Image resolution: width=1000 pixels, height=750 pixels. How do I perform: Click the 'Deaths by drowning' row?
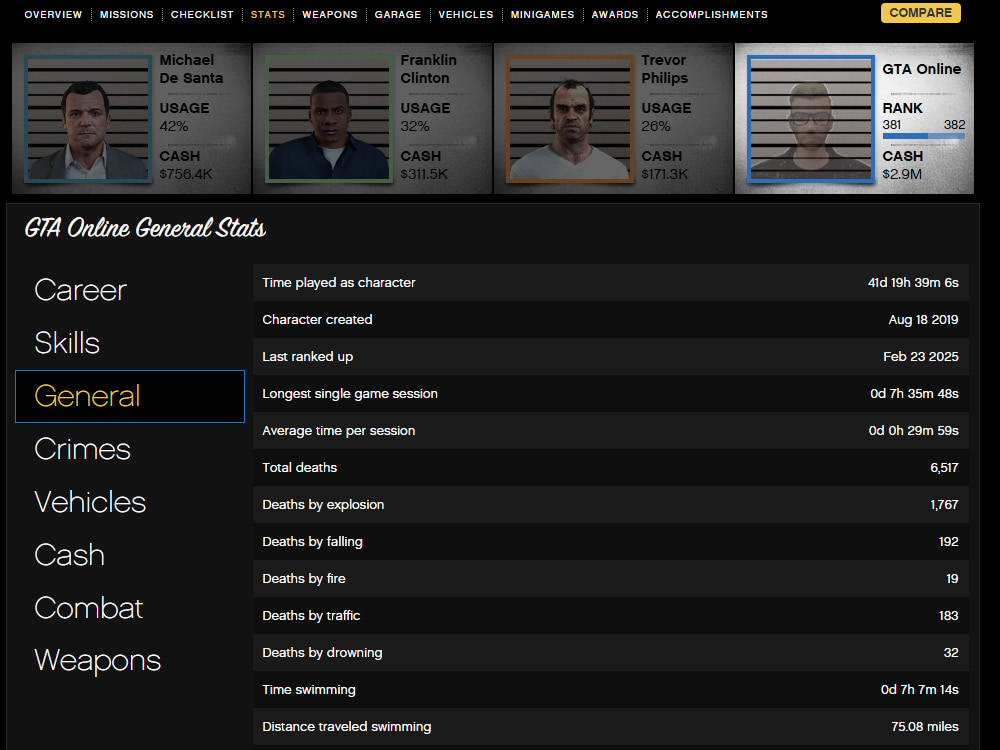coord(611,652)
